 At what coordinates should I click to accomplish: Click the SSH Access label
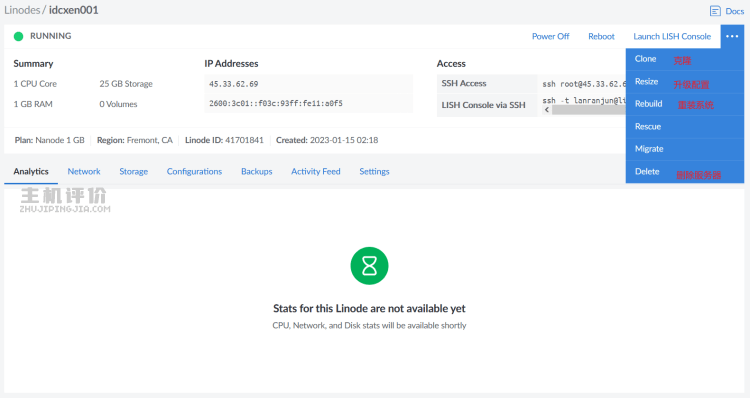pyautogui.click(x=463, y=83)
